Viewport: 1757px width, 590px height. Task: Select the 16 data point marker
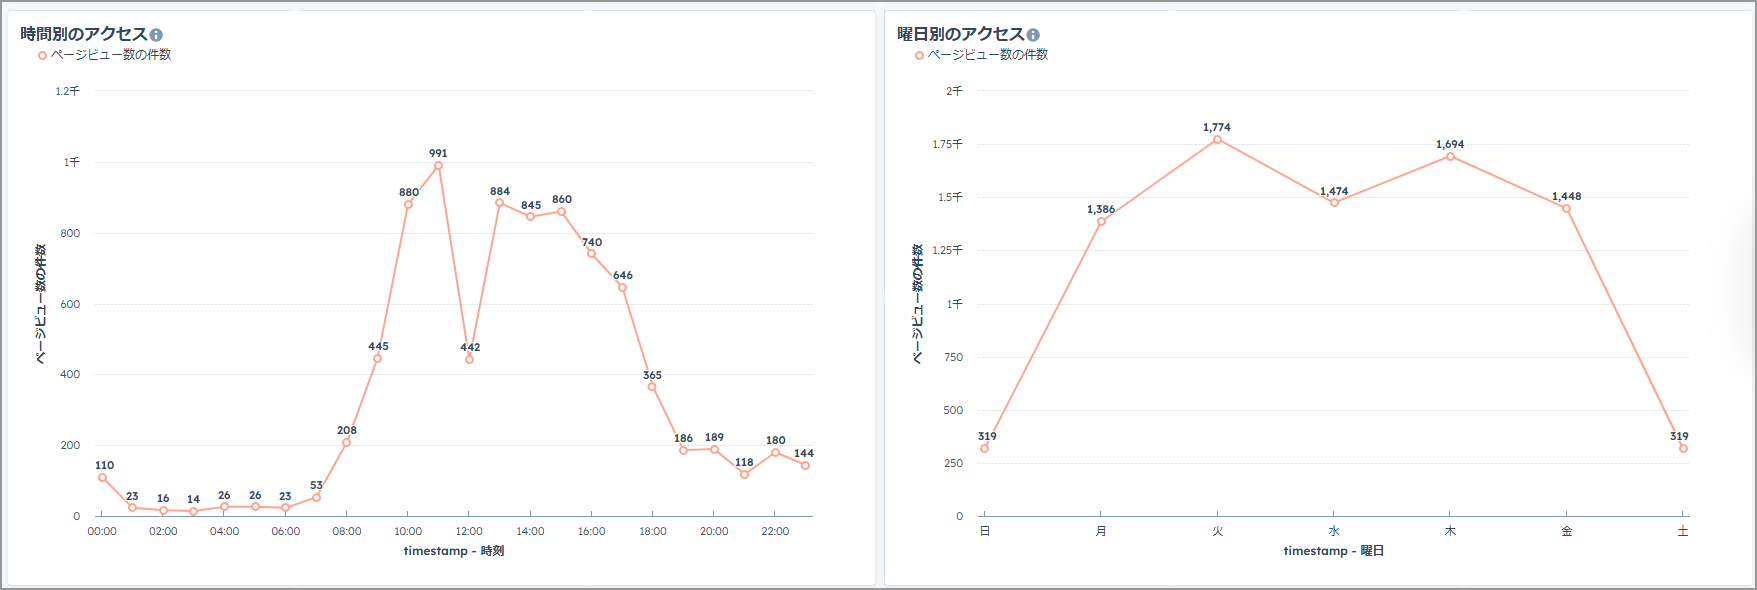tap(163, 511)
